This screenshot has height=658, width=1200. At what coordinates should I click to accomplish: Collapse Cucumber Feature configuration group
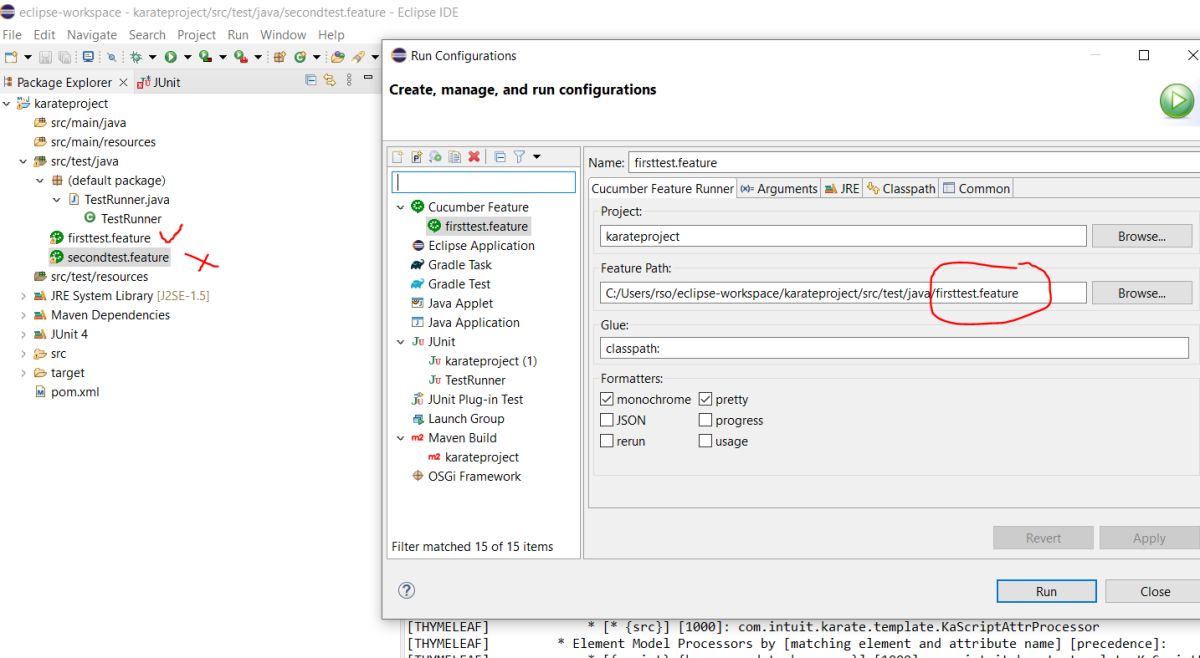point(401,207)
